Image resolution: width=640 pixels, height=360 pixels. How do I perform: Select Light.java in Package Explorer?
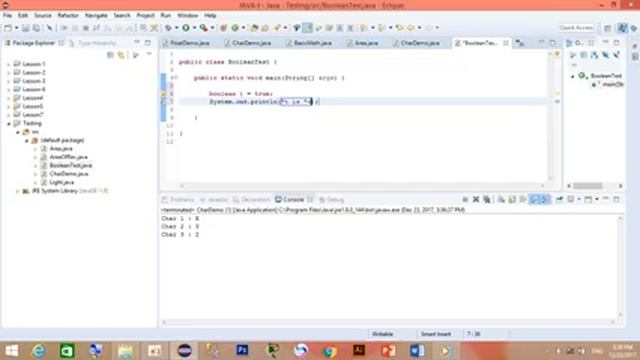pyautogui.click(x=62, y=182)
